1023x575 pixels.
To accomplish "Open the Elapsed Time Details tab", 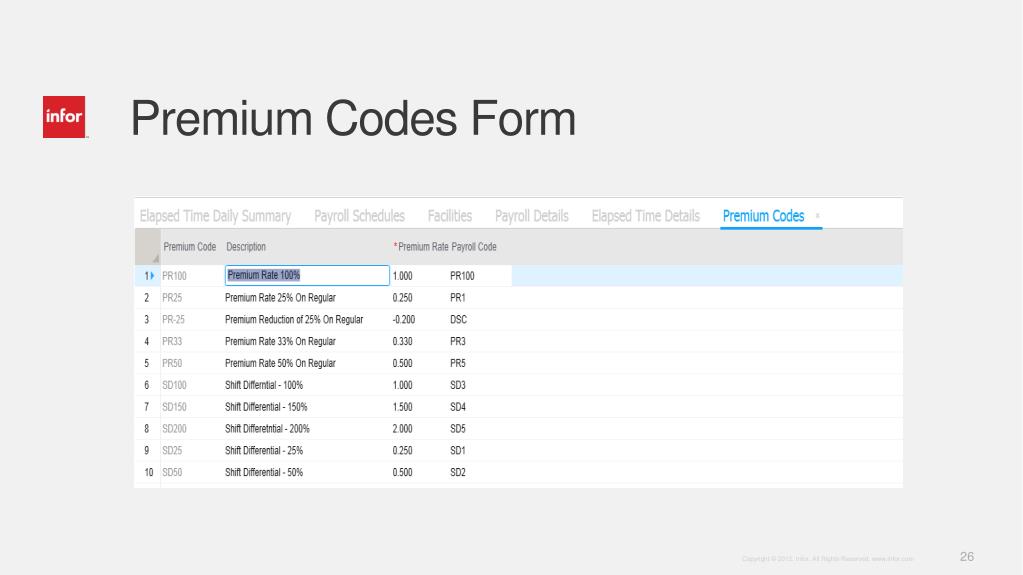I will (645, 216).
